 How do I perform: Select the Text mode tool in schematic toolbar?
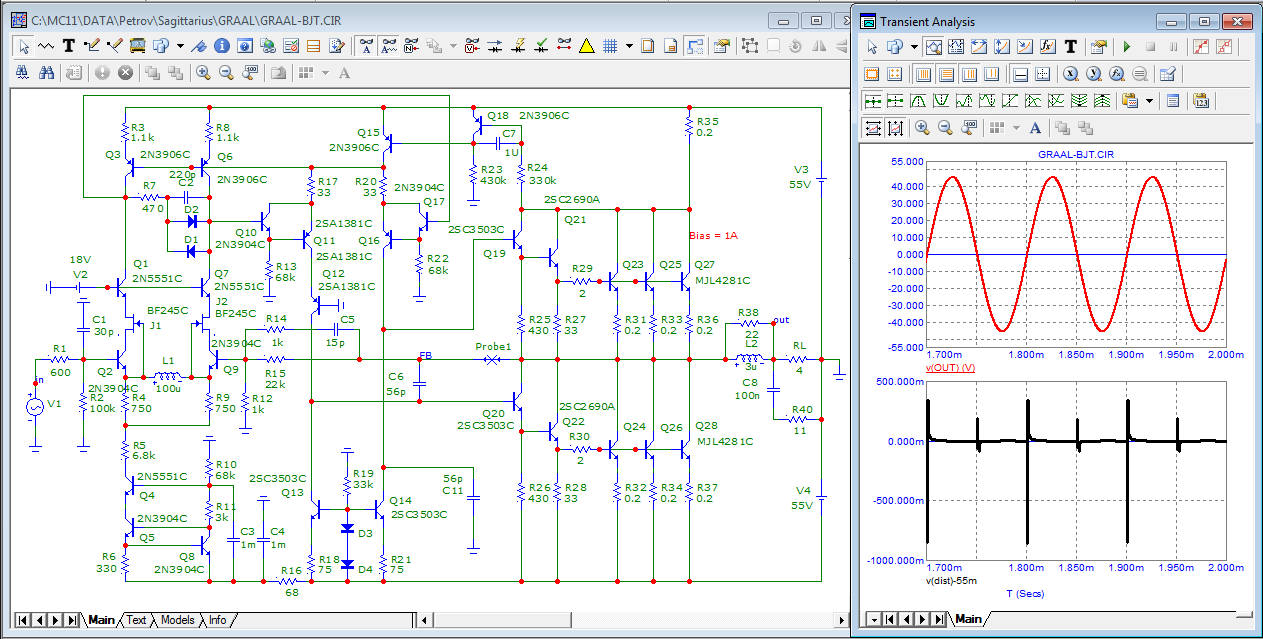click(69, 46)
